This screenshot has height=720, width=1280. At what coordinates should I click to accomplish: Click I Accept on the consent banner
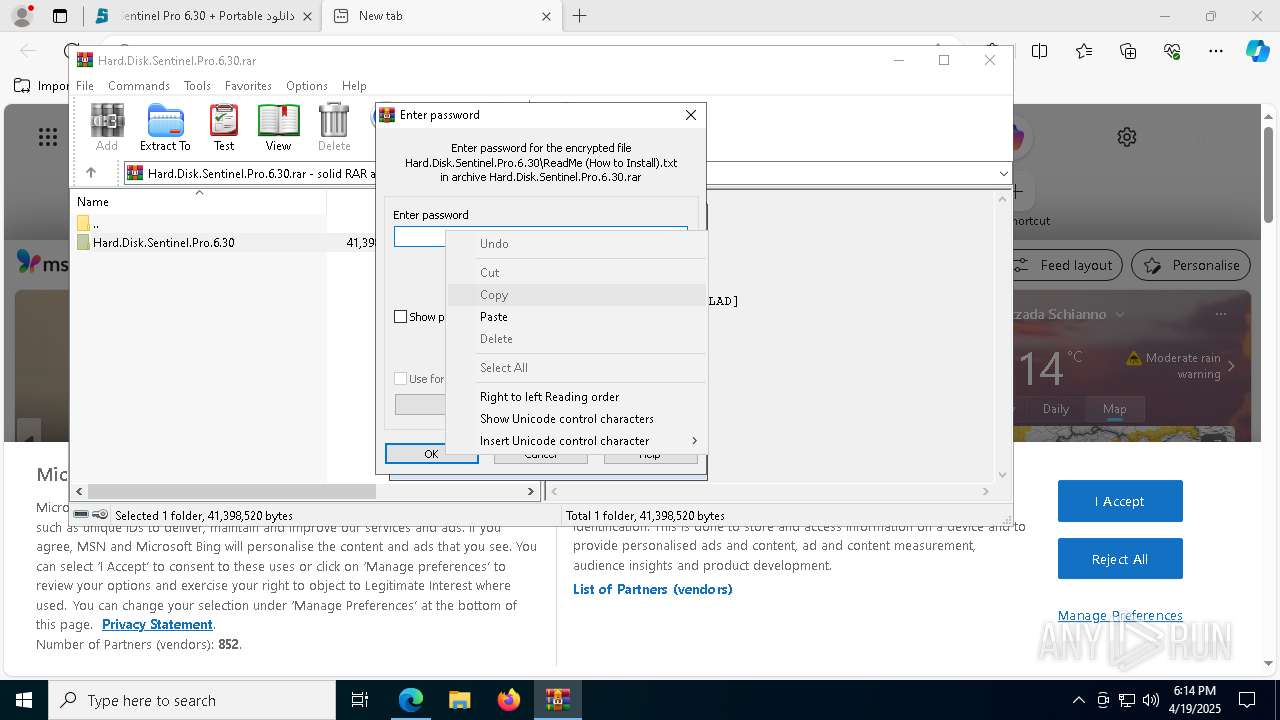(x=1120, y=501)
